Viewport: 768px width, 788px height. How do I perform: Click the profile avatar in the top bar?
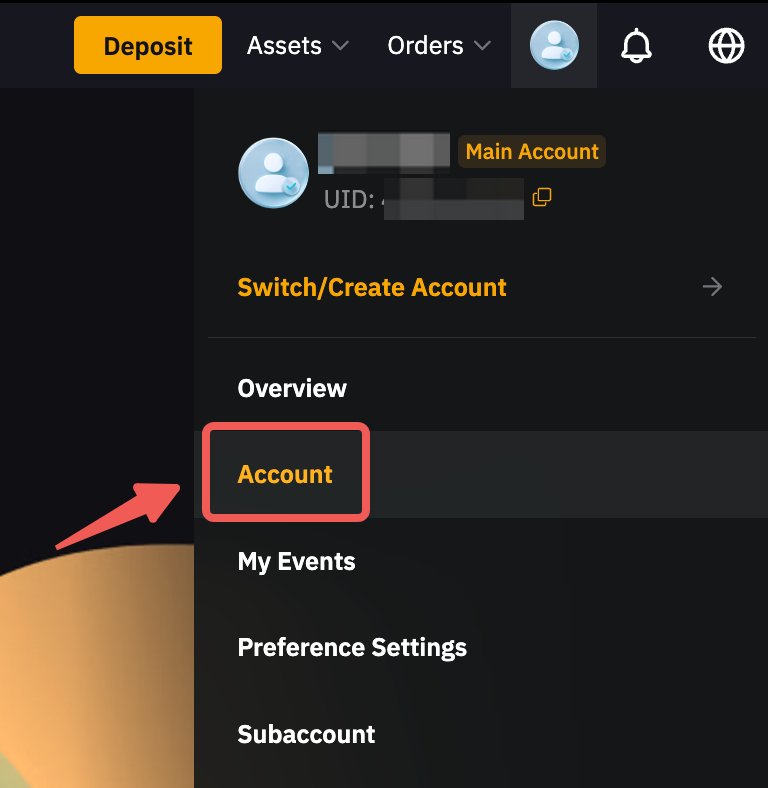click(554, 45)
